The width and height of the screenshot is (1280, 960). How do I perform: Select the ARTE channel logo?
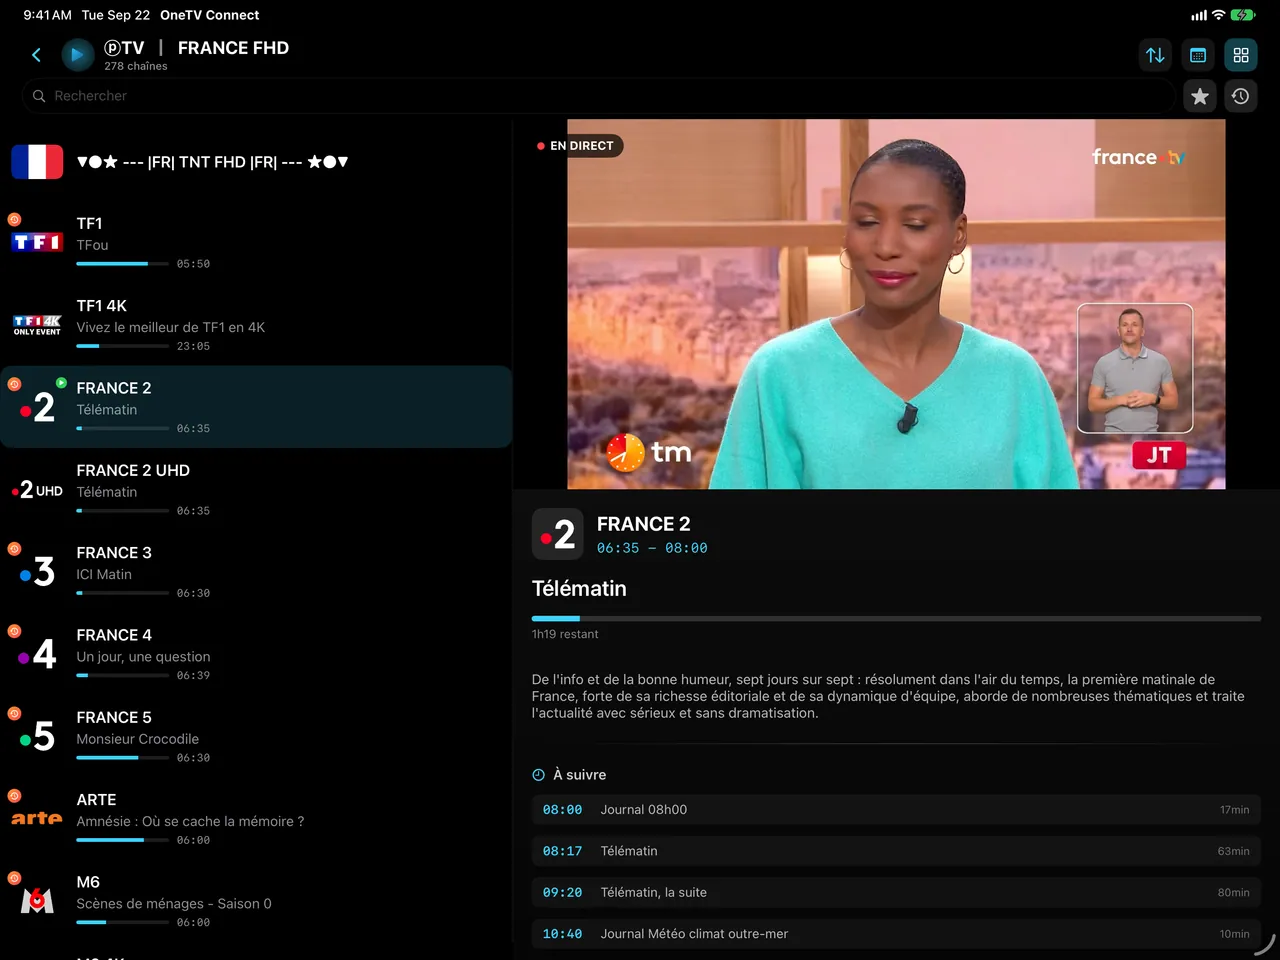coord(37,818)
